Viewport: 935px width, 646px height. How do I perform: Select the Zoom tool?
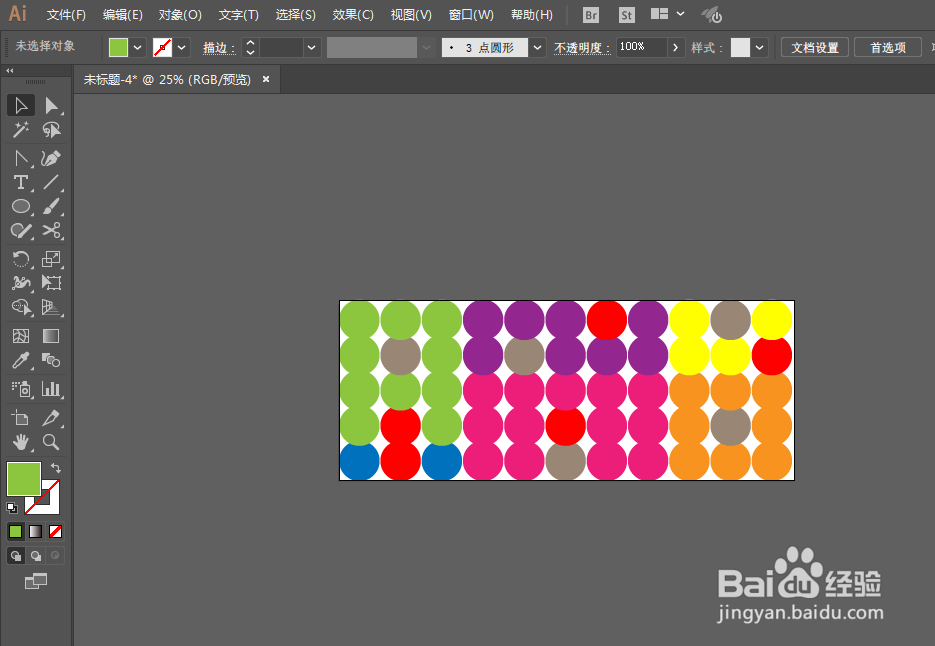click(x=51, y=442)
